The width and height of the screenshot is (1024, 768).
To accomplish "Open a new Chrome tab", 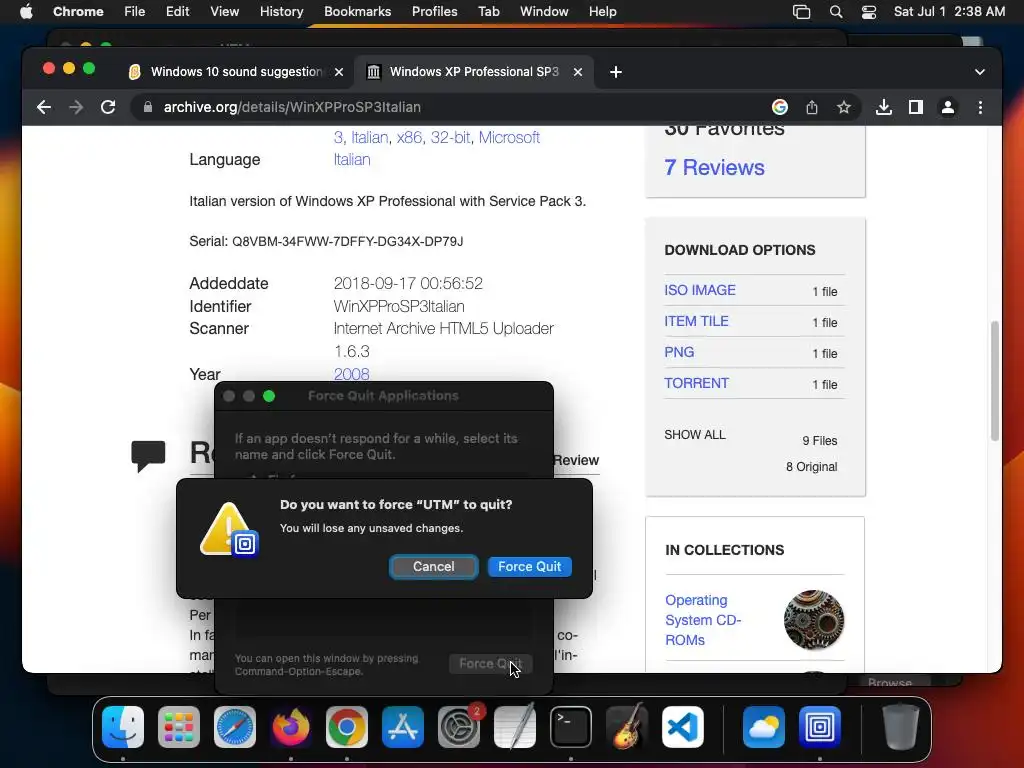I will (x=616, y=72).
